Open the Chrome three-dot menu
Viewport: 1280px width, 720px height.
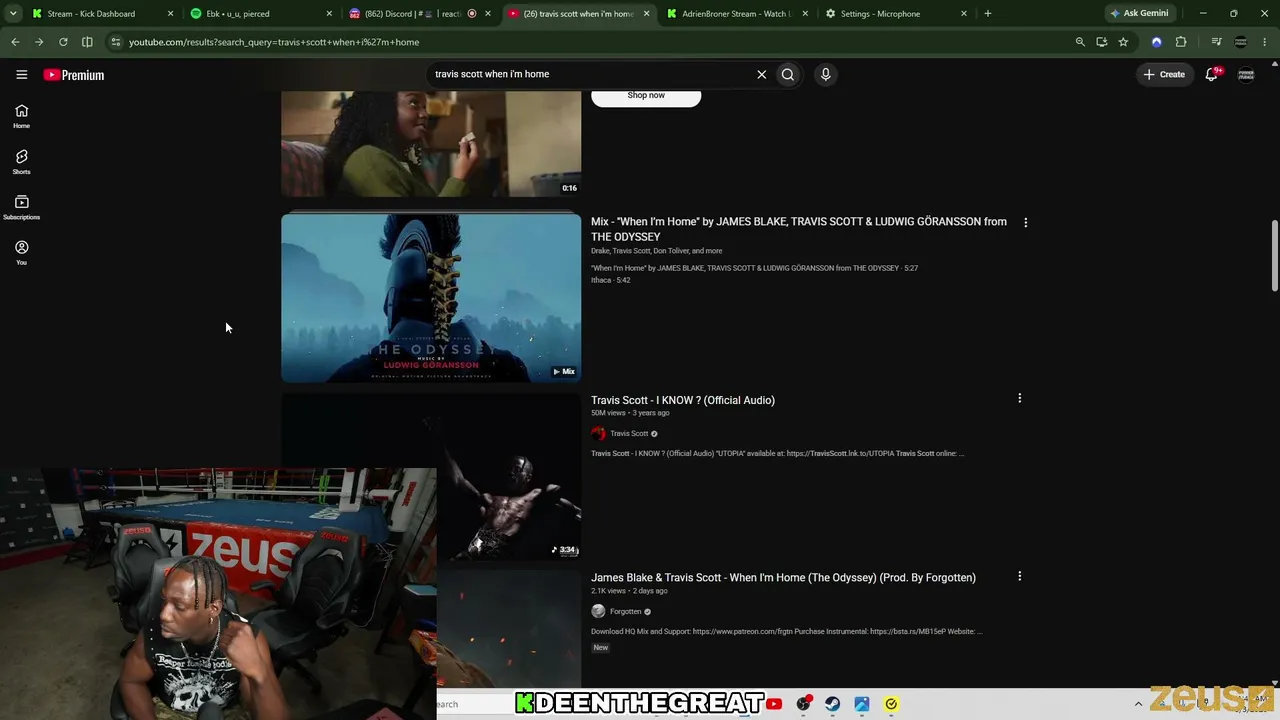click(1265, 42)
